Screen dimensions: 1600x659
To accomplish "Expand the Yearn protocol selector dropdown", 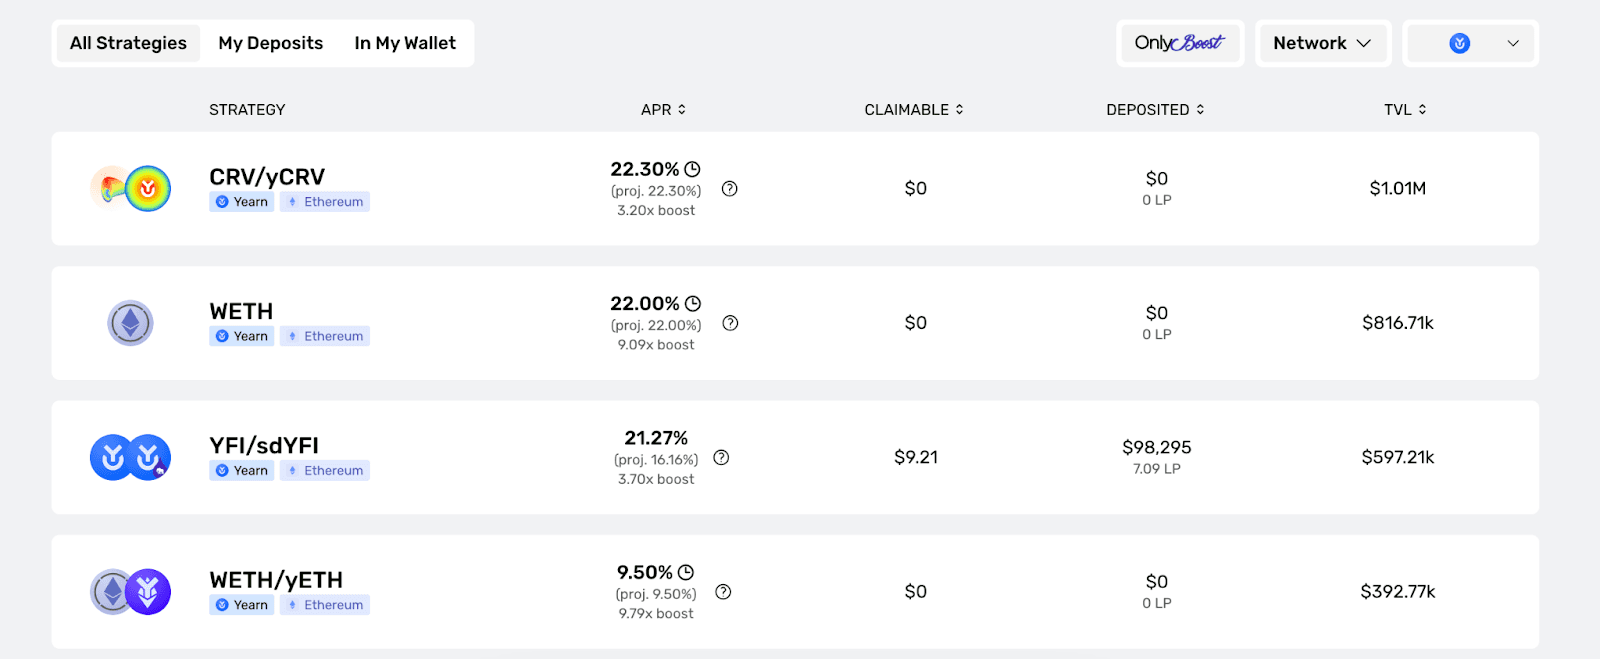I will click(1470, 43).
